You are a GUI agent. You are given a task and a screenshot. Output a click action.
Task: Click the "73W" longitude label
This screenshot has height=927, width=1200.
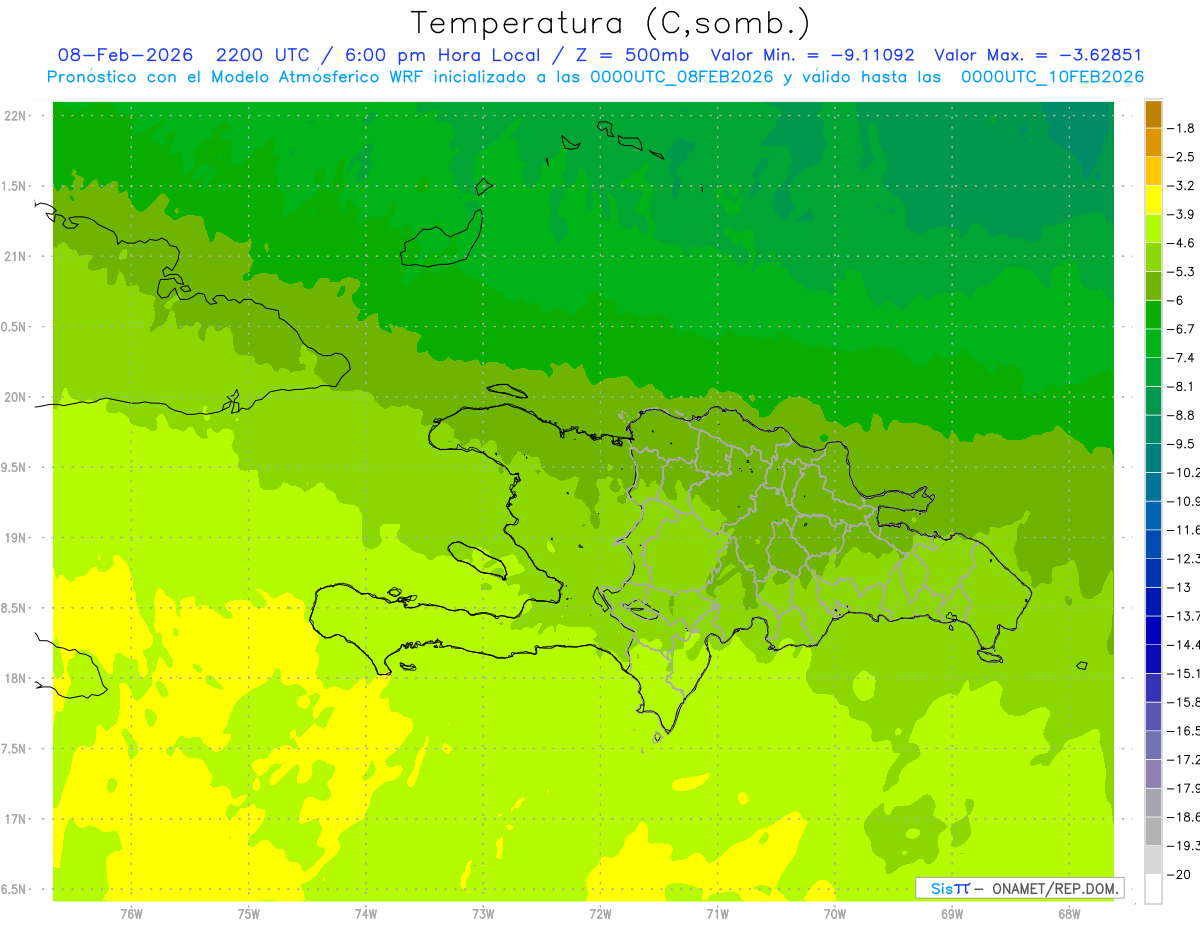click(483, 913)
